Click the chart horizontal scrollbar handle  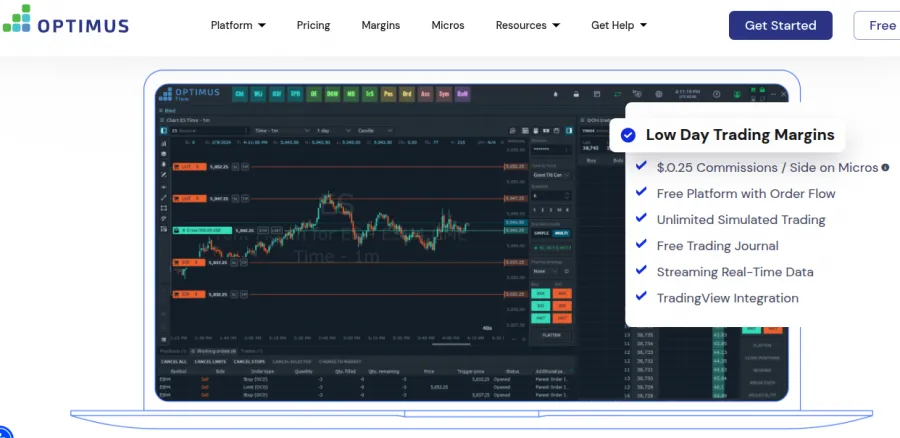(x=451, y=344)
